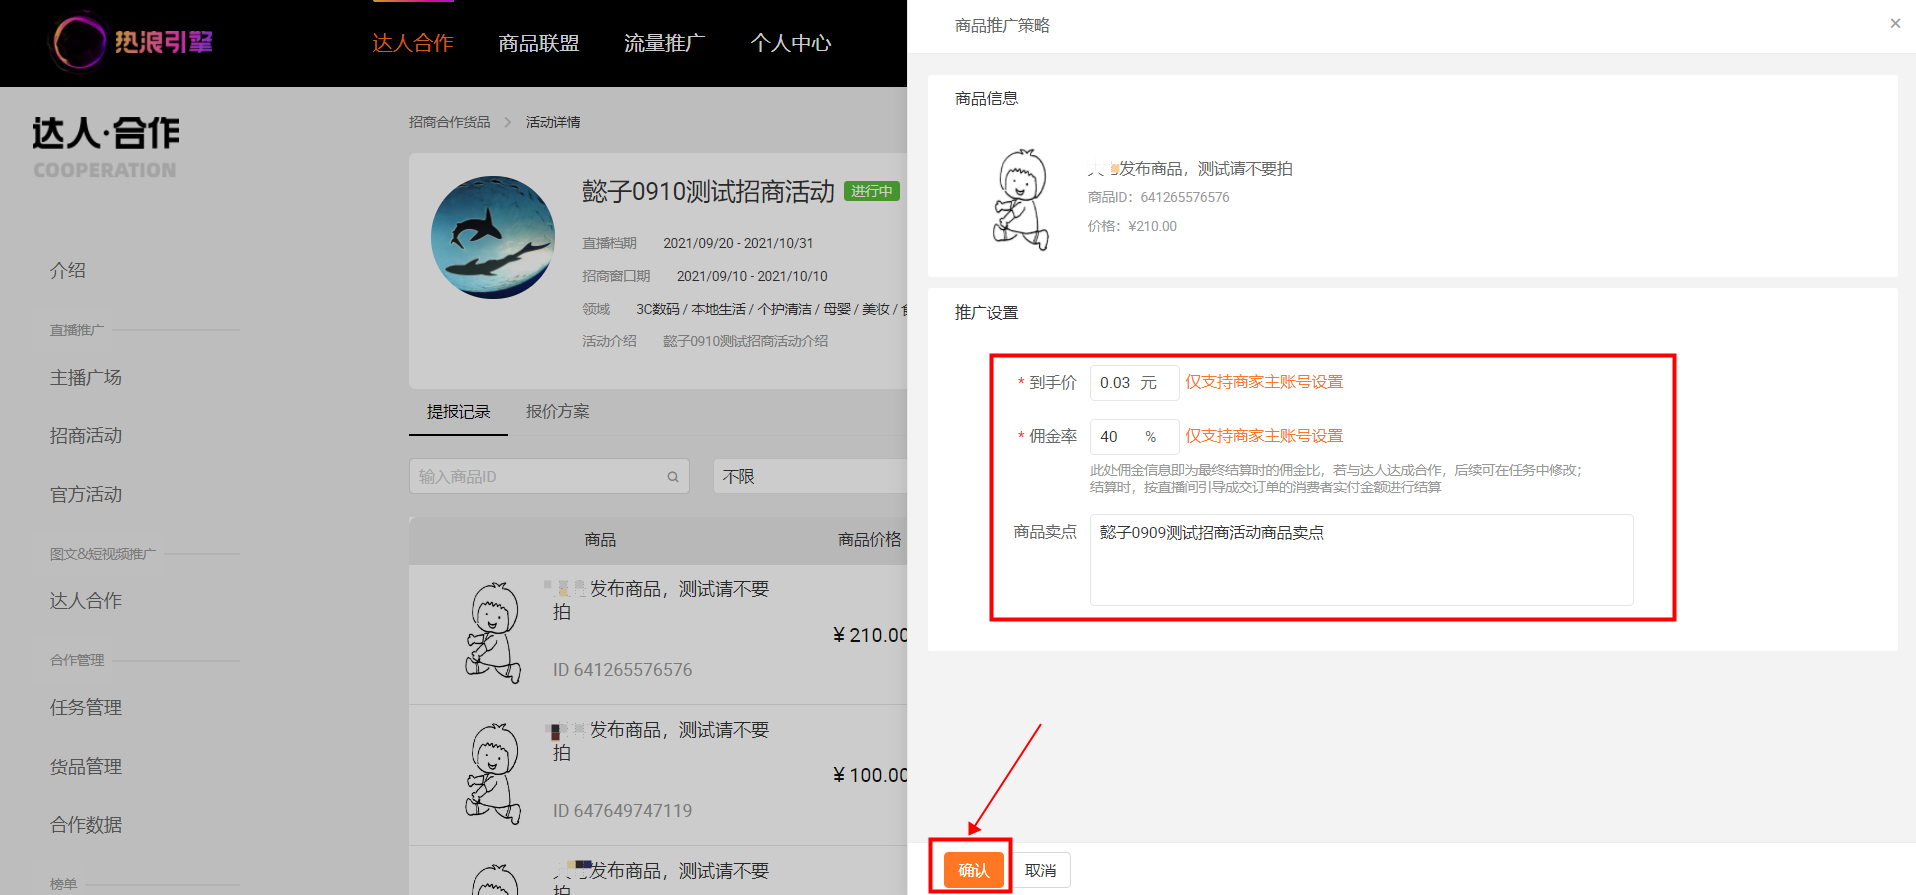Open 合作数据 in the sidebar

86,824
